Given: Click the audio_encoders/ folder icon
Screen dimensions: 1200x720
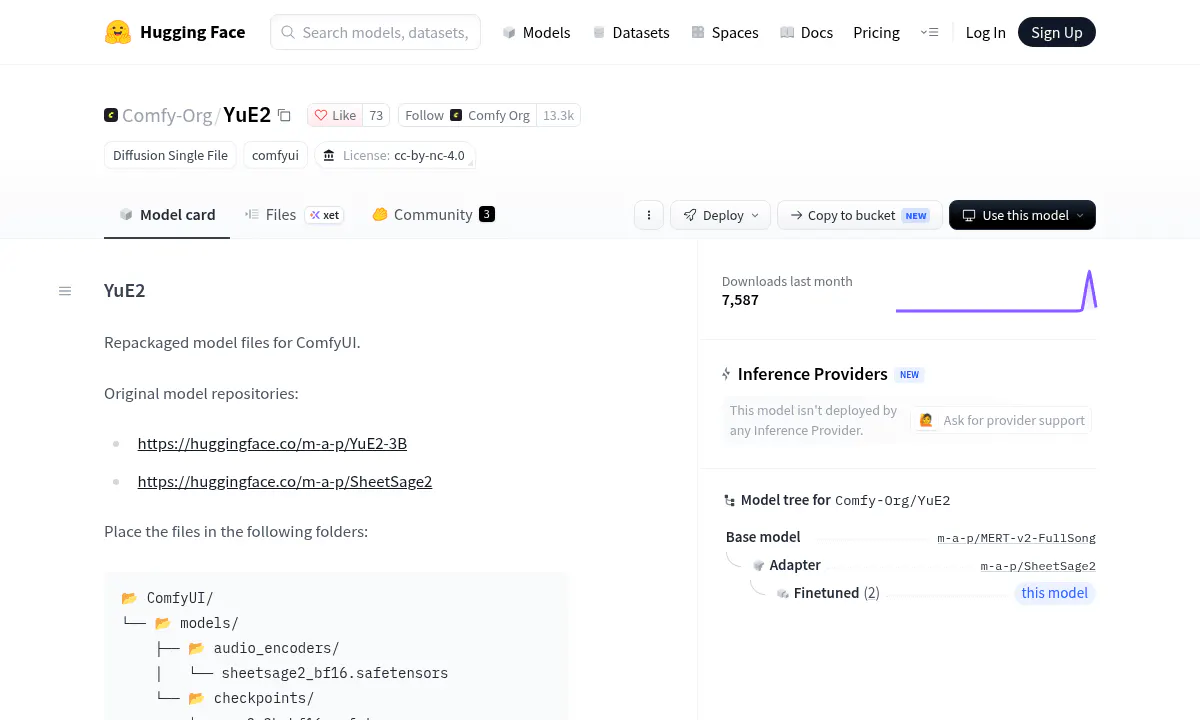Looking at the screenshot, I should pos(196,648).
